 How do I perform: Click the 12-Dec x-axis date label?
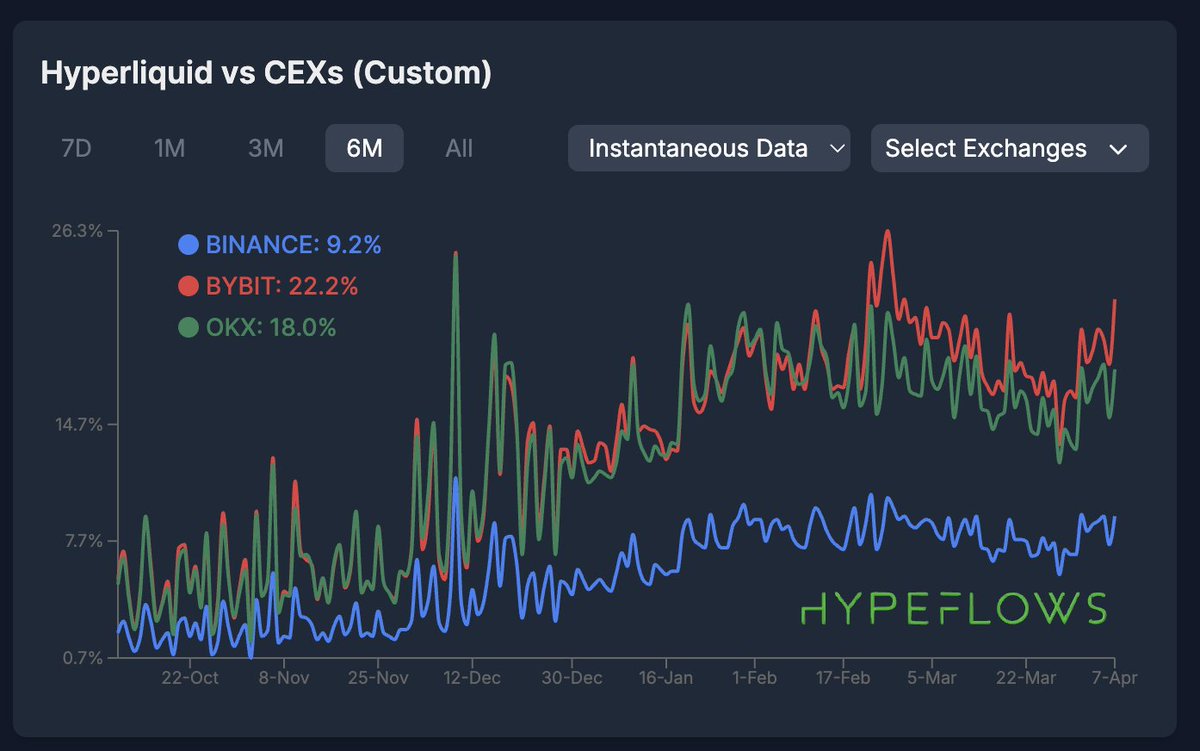click(472, 677)
